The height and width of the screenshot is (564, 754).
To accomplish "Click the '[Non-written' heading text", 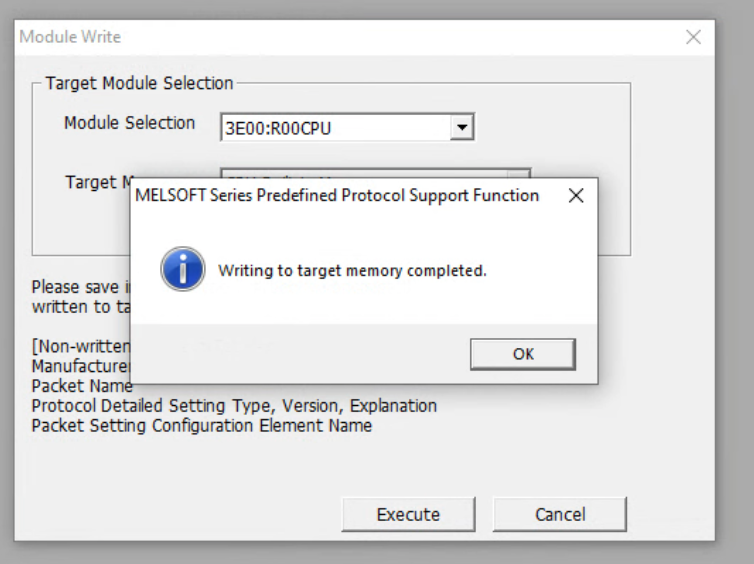I will 81,346.
